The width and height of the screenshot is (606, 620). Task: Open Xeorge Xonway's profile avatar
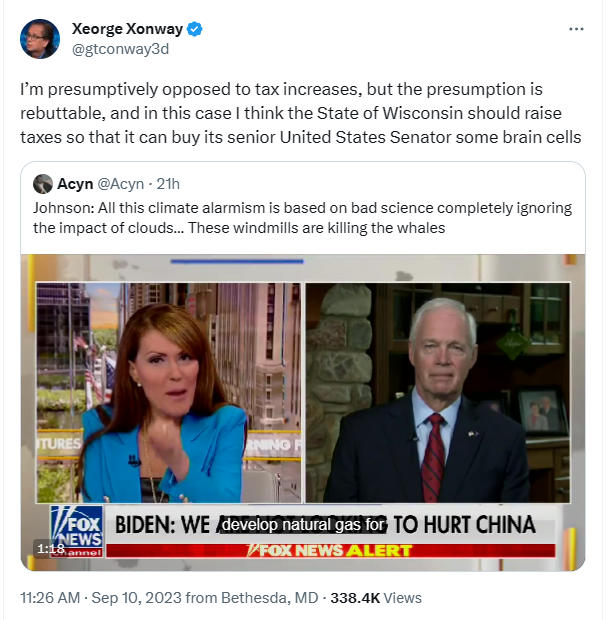tap(40, 39)
